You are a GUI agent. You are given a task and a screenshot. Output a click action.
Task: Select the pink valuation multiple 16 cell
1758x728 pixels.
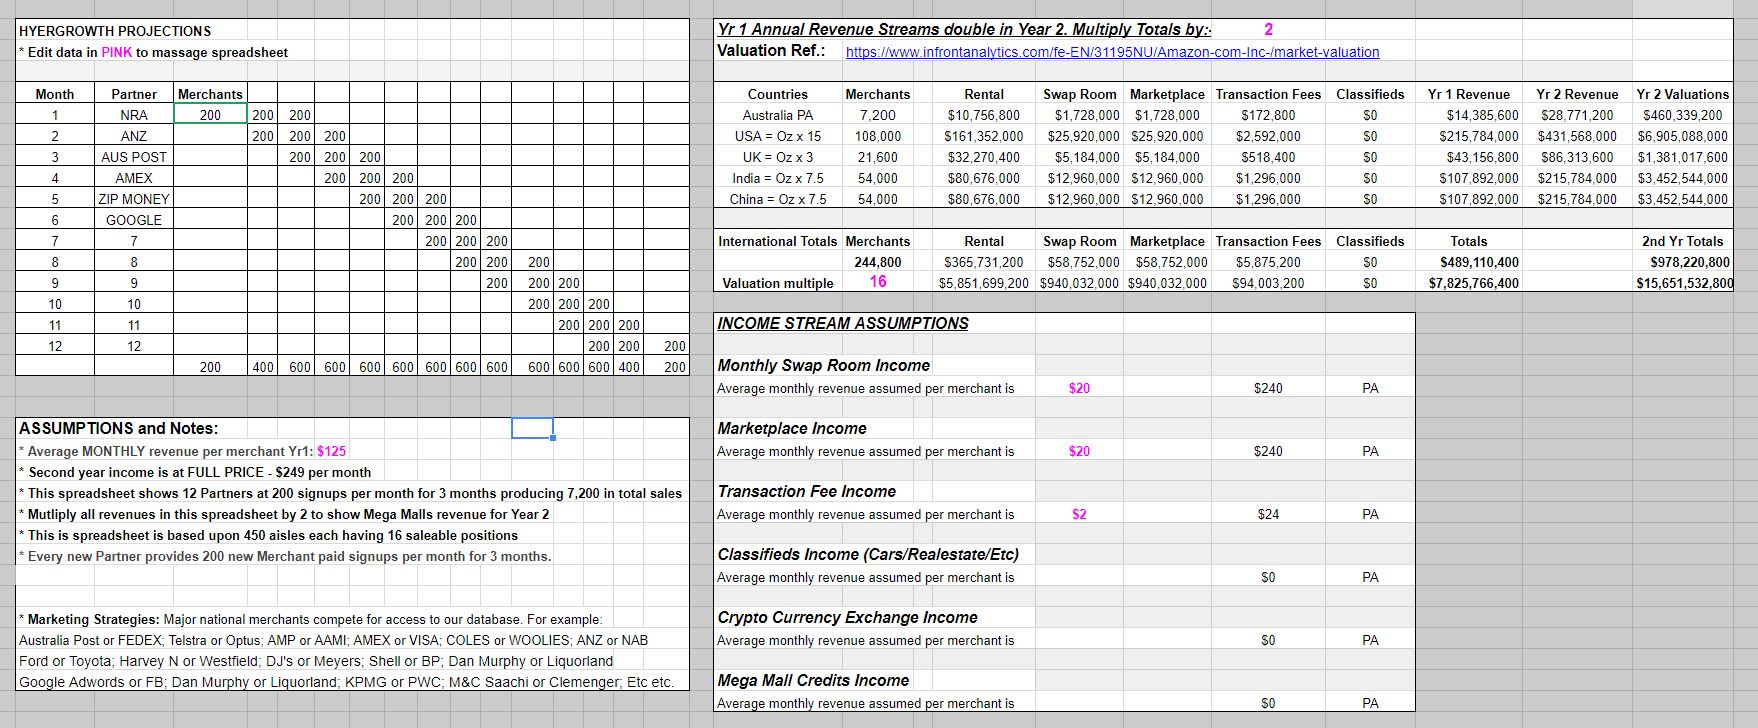[x=877, y=282]
